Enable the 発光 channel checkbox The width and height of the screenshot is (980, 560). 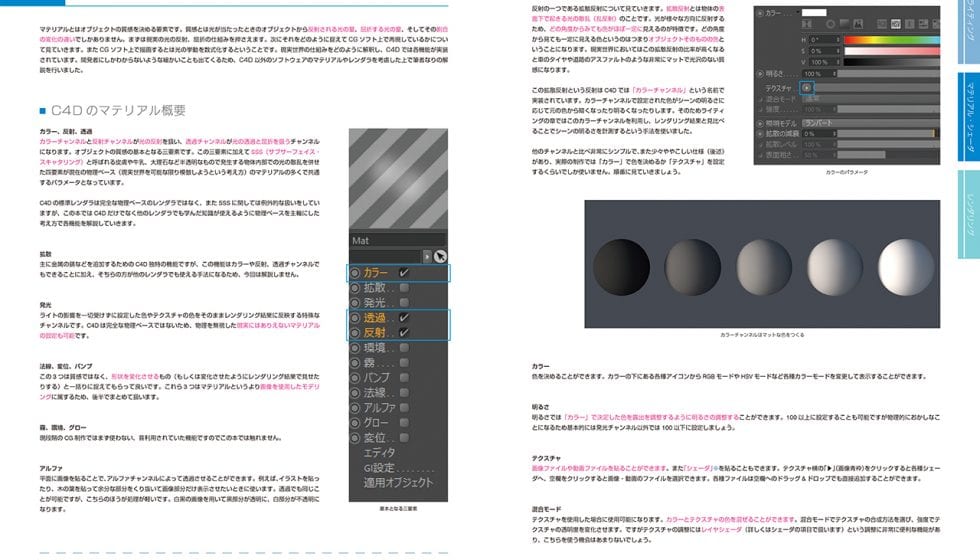[404, 302]
